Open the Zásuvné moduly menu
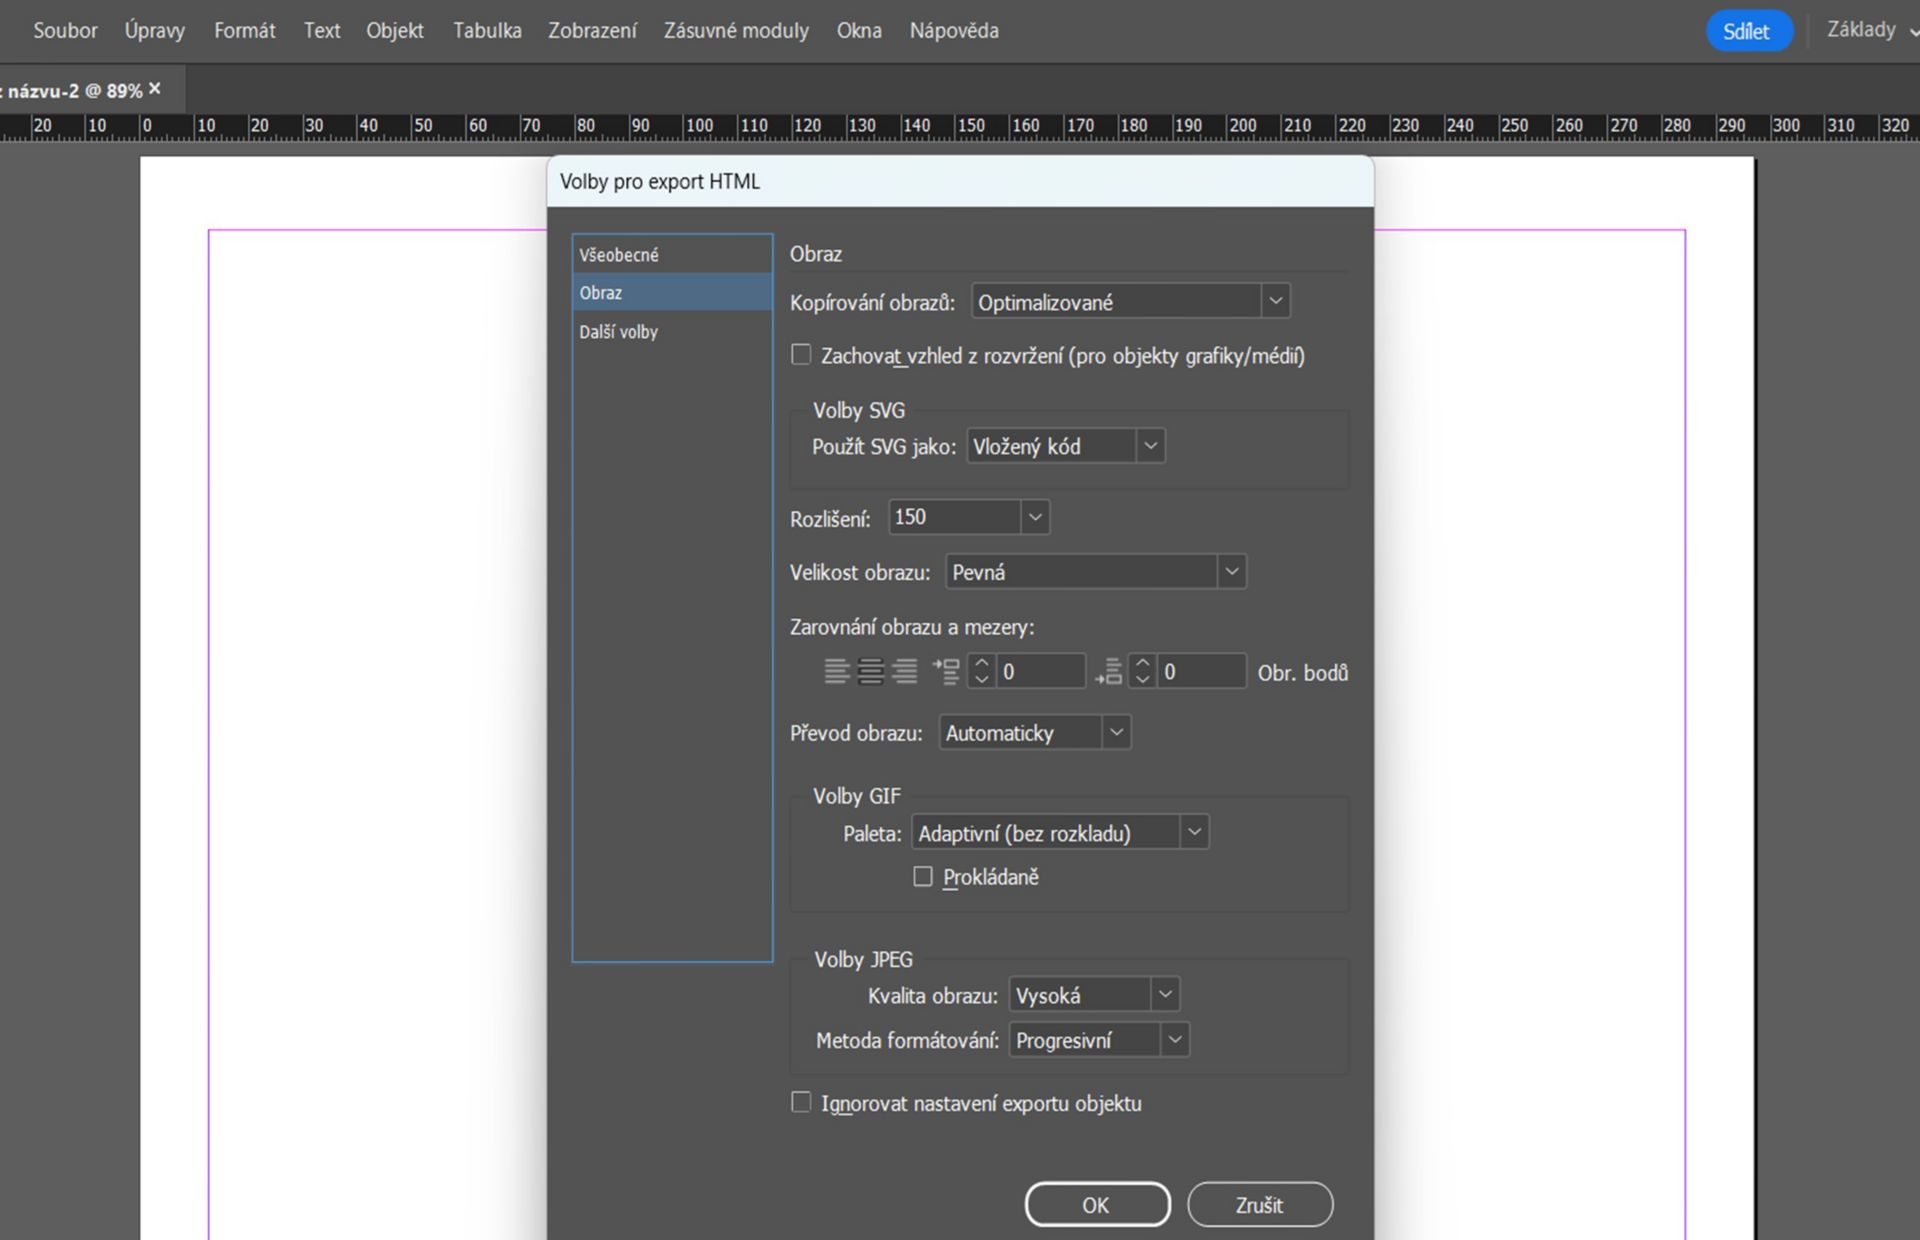The width and height of the screenshot is (1920, 1240). (x=736, y=31)
